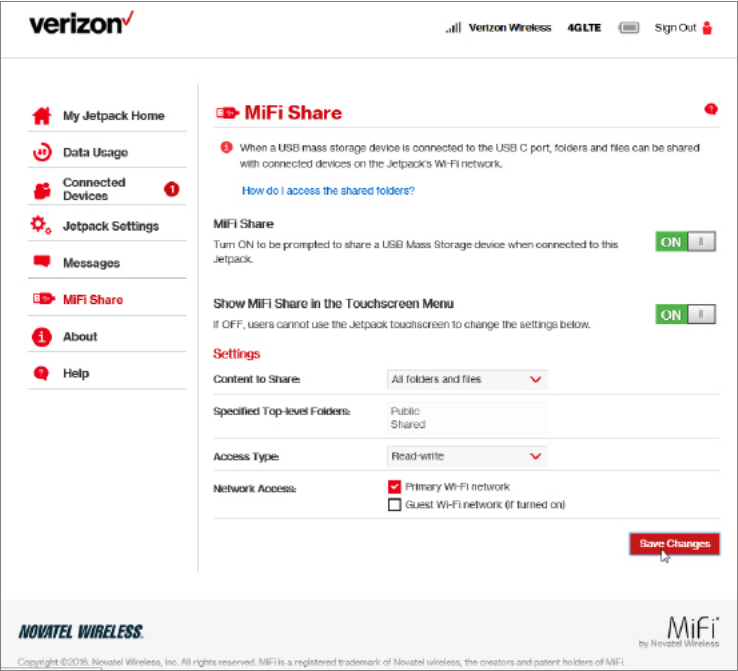This screenshot has width=738, height=671.
Task: Click the Save Changes button
Action: click(x=674, y=544)
